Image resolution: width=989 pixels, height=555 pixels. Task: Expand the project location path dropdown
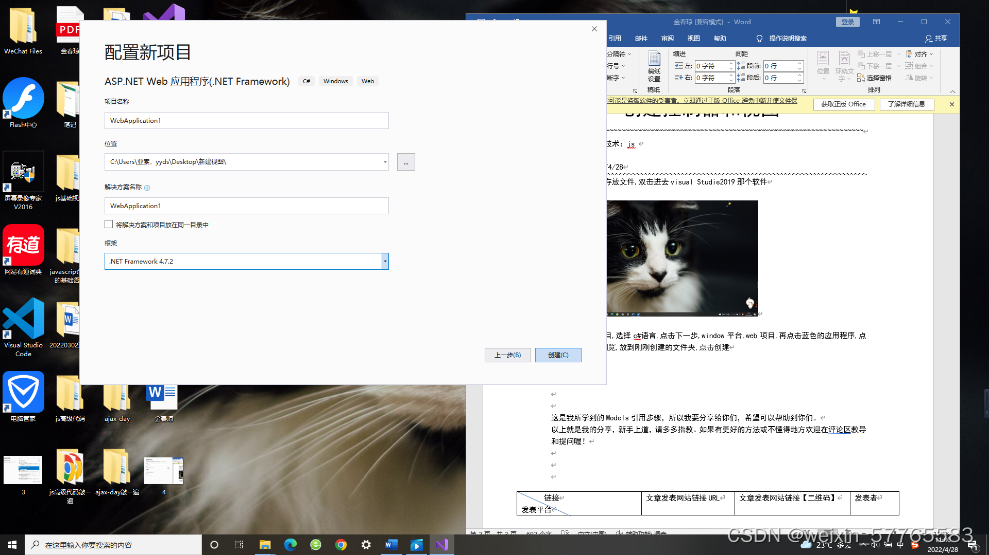pyautogui.click(x=385, y=162)
